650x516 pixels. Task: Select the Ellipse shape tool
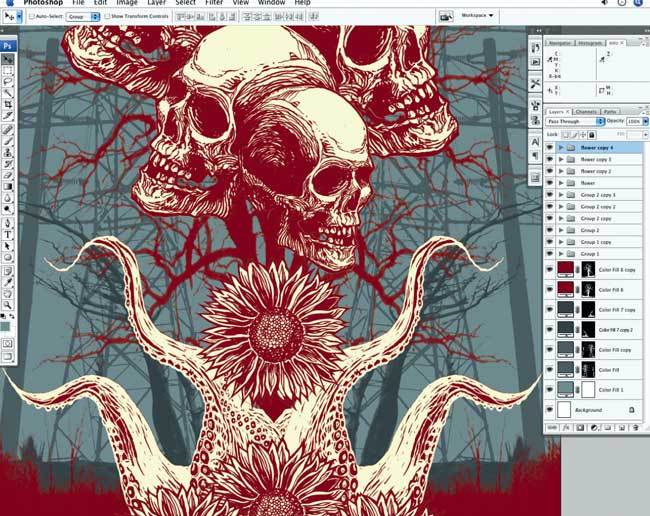[x=8, y=257]
